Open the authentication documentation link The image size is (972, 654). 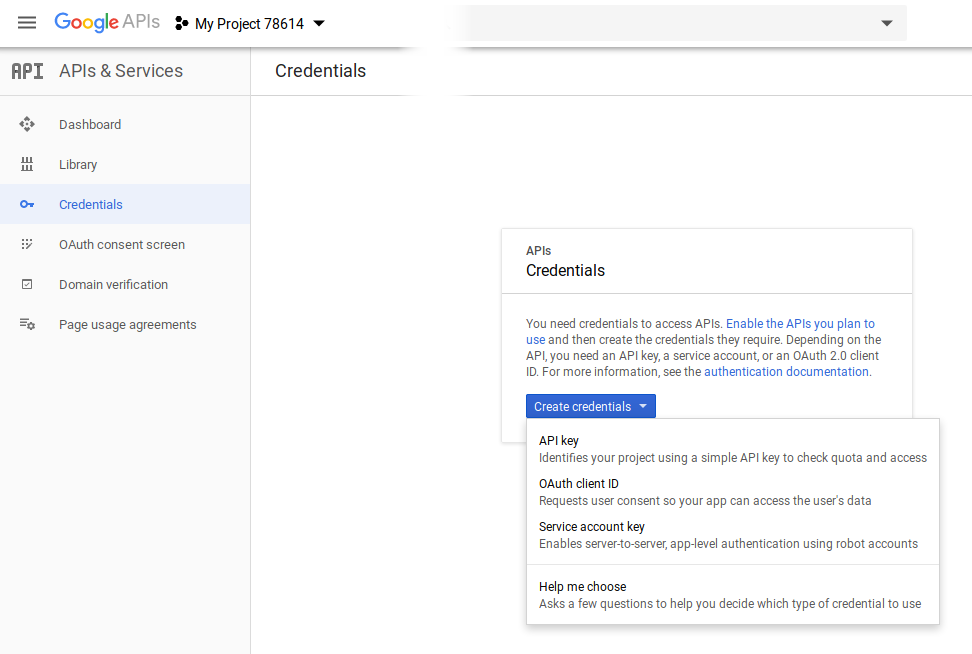tap(786, 372)
